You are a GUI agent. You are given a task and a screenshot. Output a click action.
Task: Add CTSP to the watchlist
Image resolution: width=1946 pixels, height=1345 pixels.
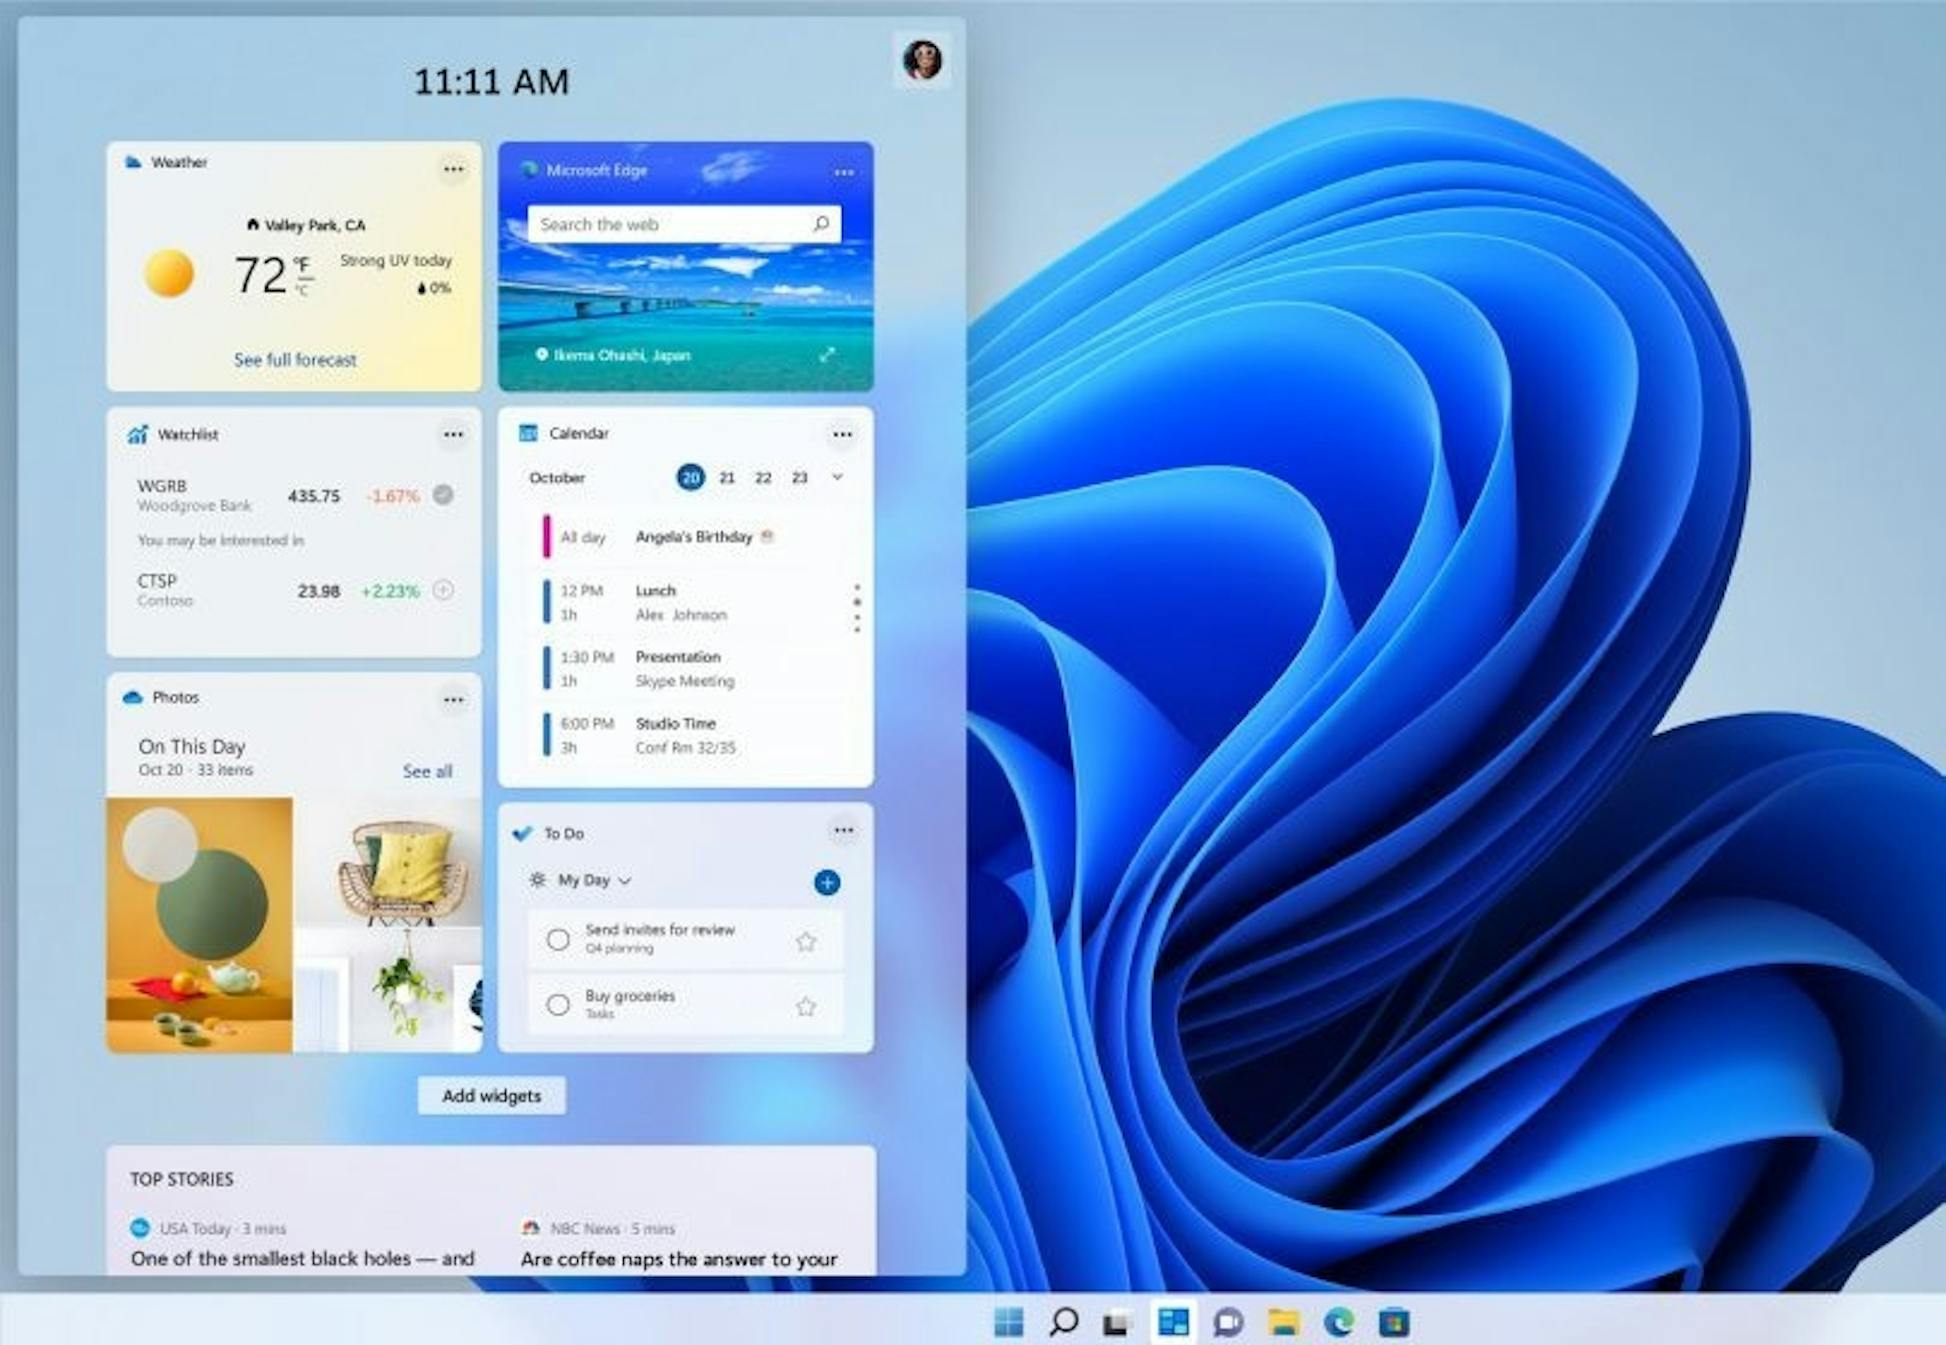(443, 590)
